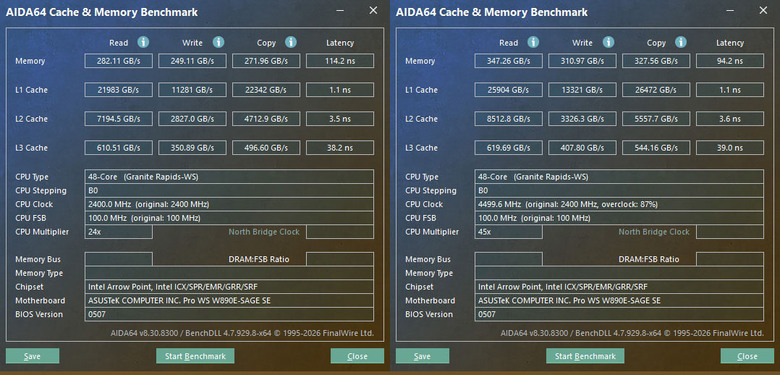Select L3 read value 610.51 GB/s
Screen dimensions: 780x375
[118, 148]
